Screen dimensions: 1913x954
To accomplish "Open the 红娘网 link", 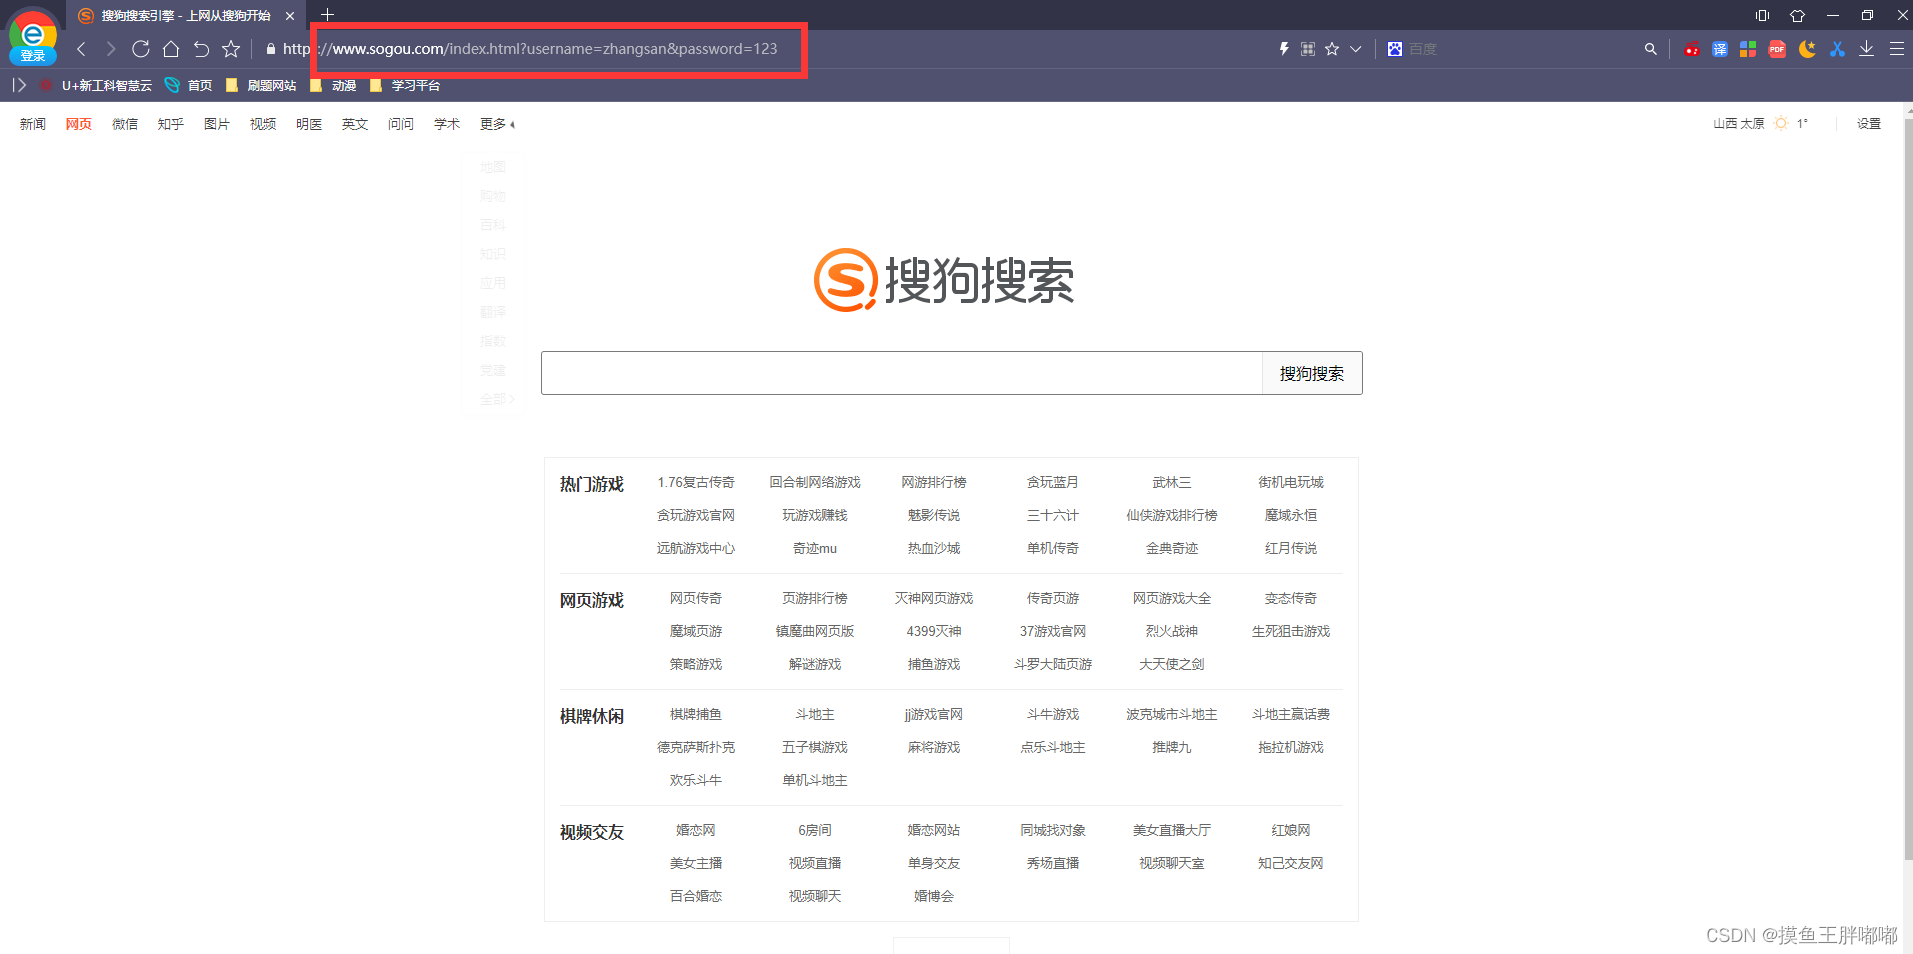I will click(1291, 830).
